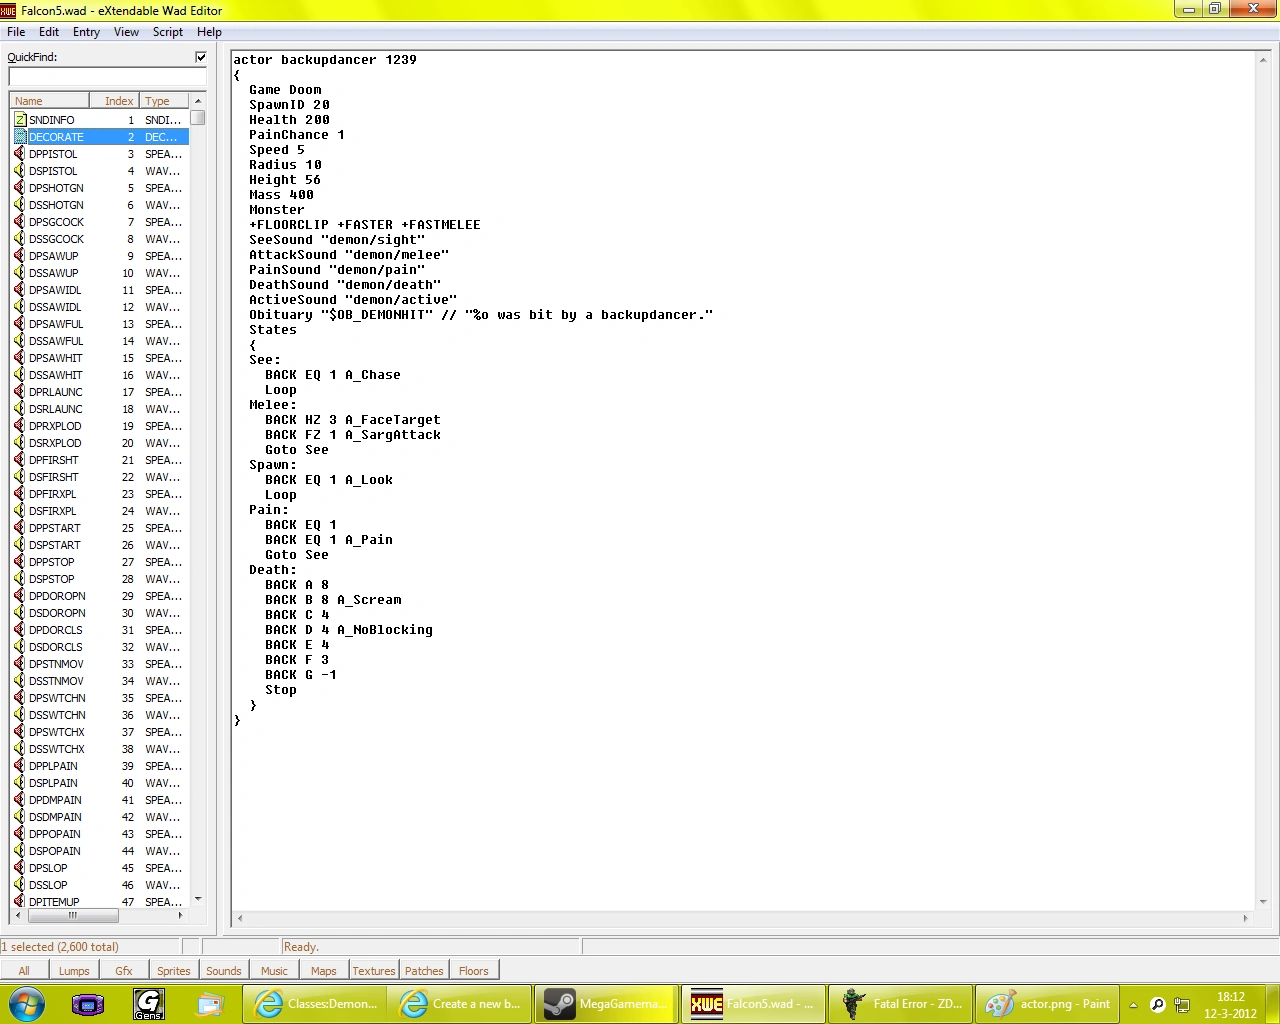Click the DPSAWHIT speaker icon

[20, 358]
